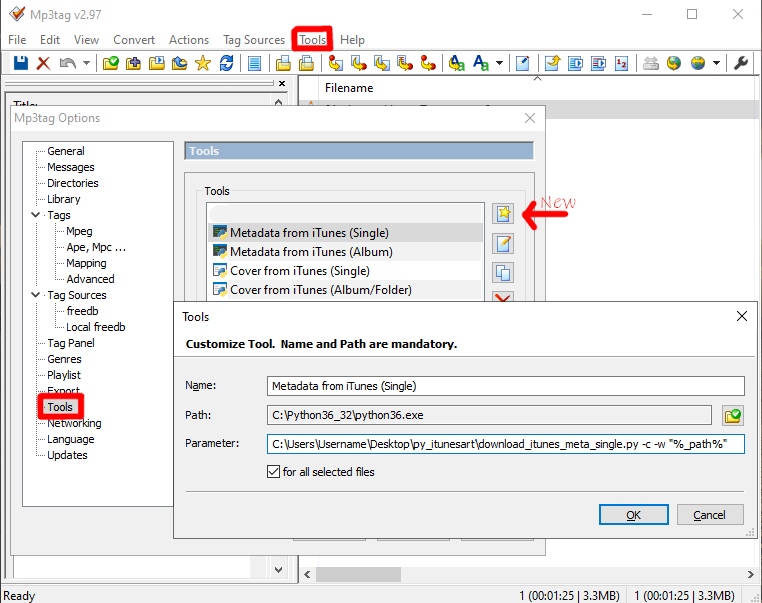This screenshot has height=603, width=762.
Task: Open the Convert menu
Action: (134, 40)
